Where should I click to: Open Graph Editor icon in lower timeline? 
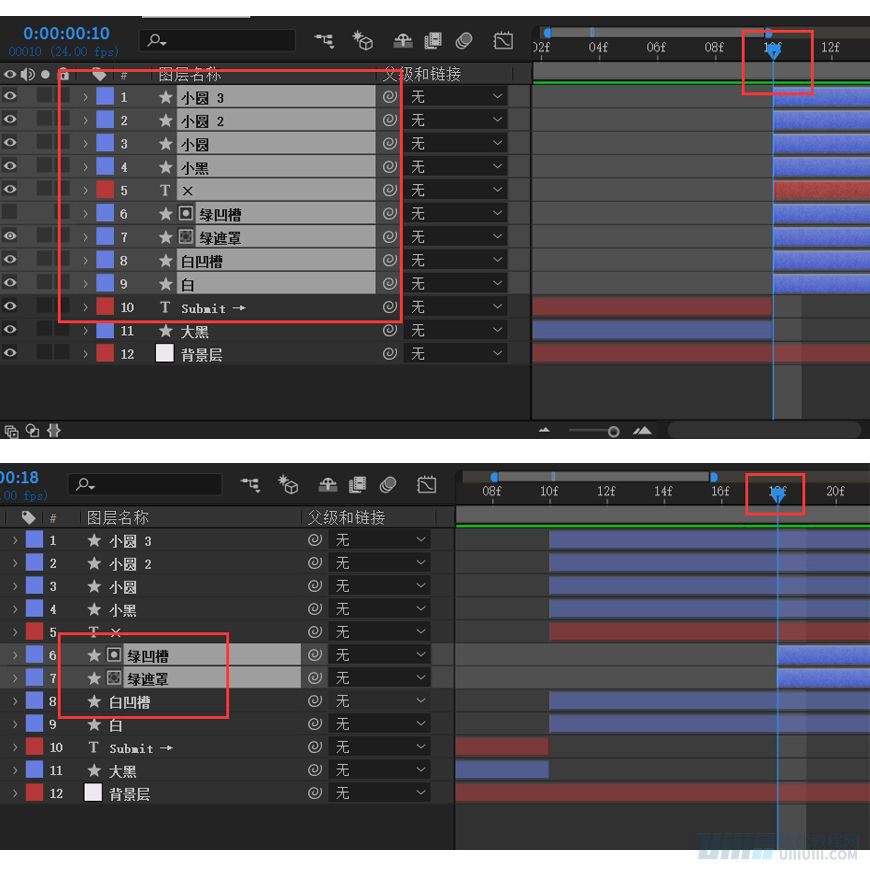point(427,485)
